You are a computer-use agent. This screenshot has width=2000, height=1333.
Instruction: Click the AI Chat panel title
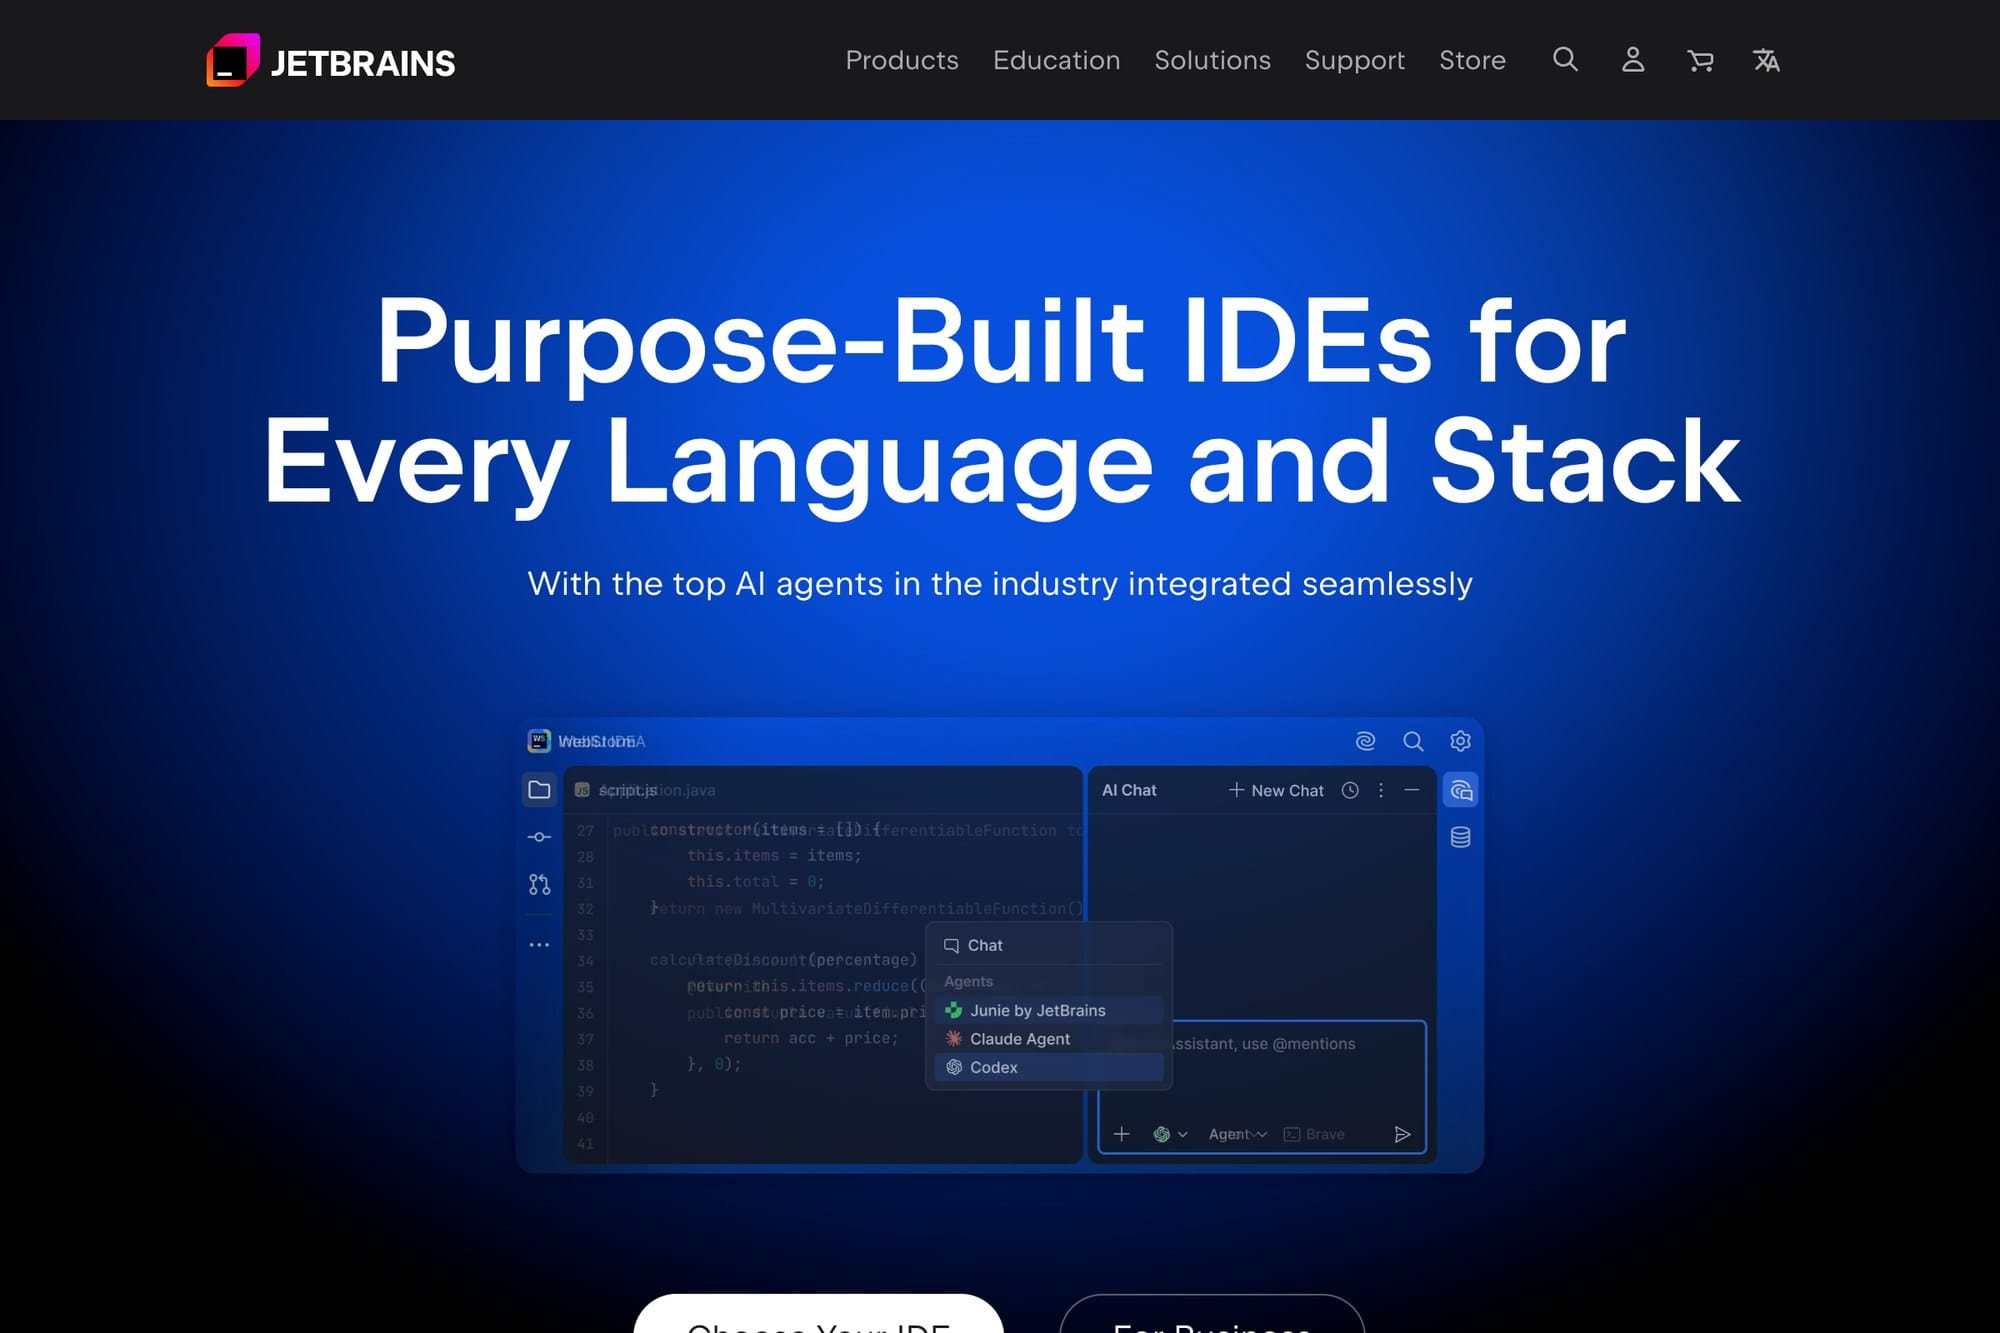(x=1129, y=790)
